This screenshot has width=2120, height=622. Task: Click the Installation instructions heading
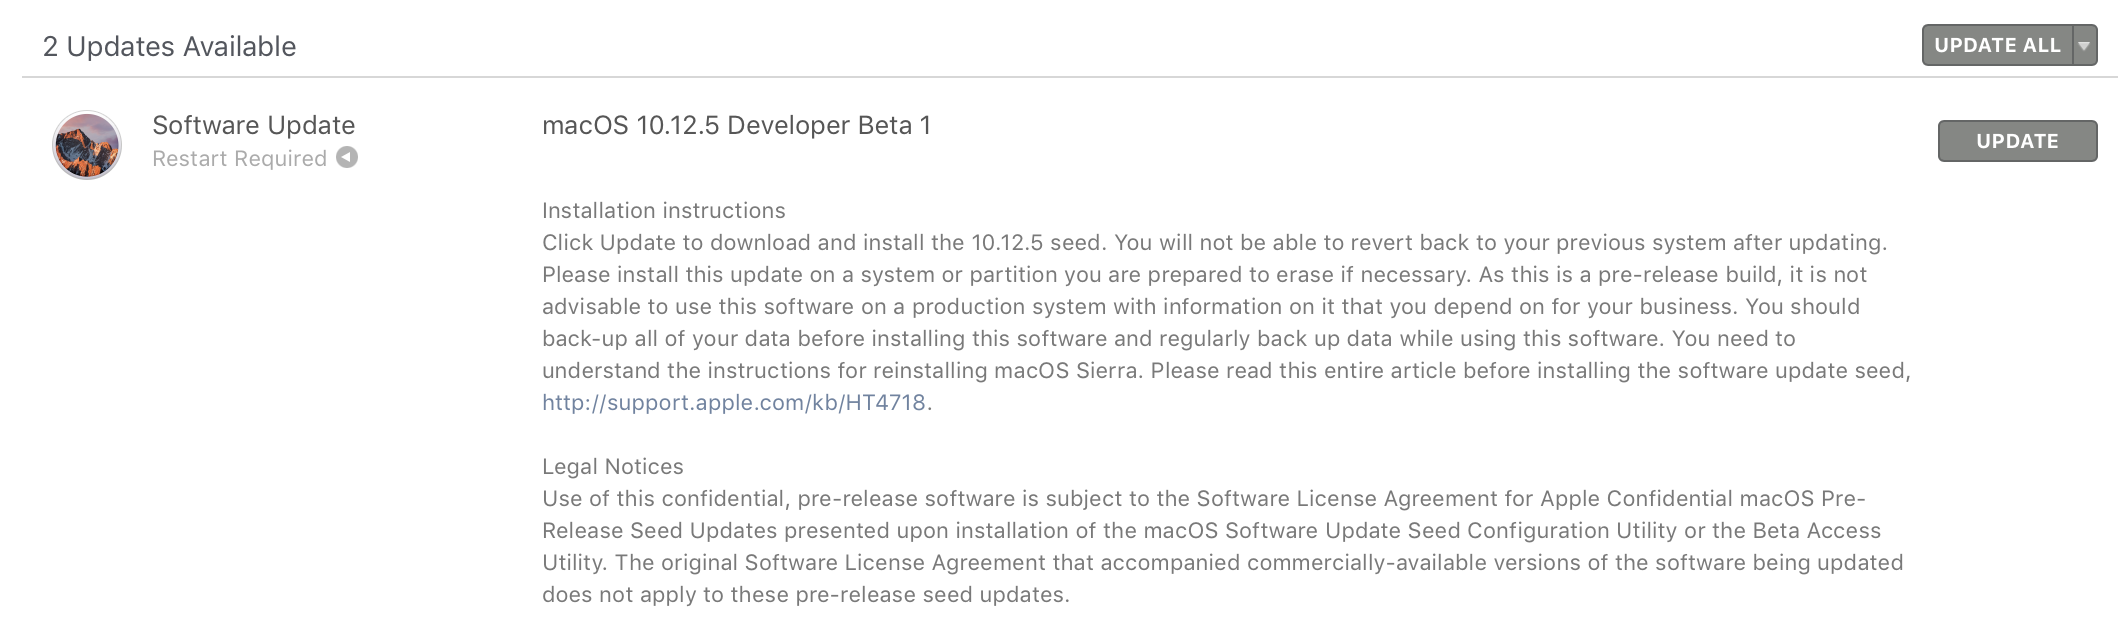pos(663,211)
